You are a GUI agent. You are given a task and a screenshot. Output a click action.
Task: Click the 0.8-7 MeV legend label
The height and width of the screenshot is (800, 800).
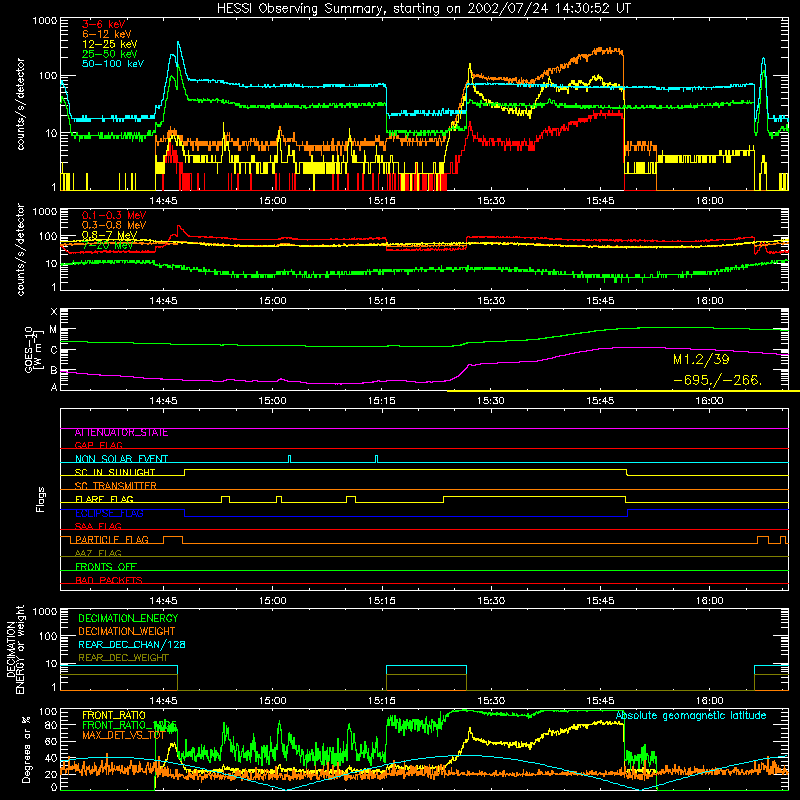[x=109, y=235]
